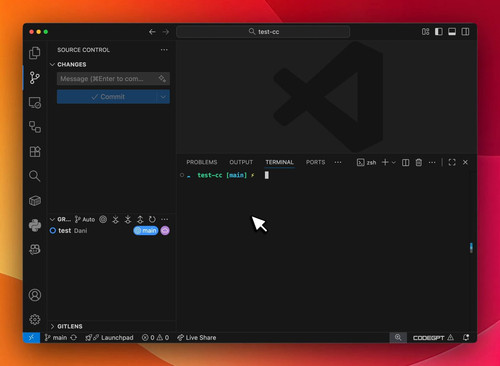Synchronize changes icon in status bar
The image size is (500, 366).
click(x=74, y=338)
